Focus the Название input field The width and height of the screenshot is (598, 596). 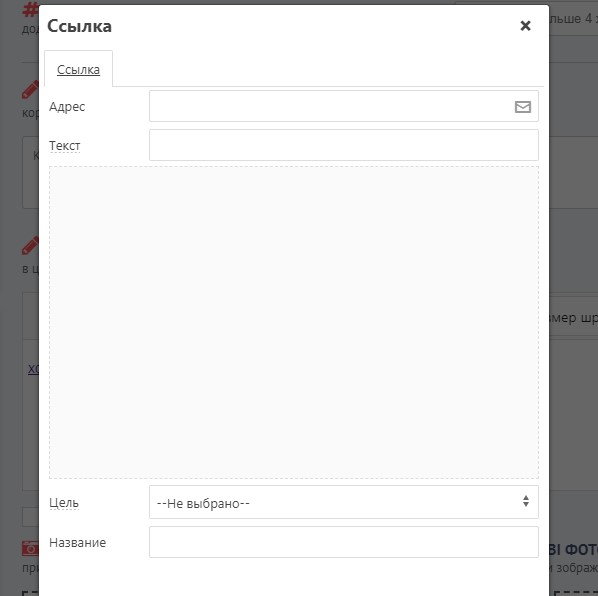[344, 542]
